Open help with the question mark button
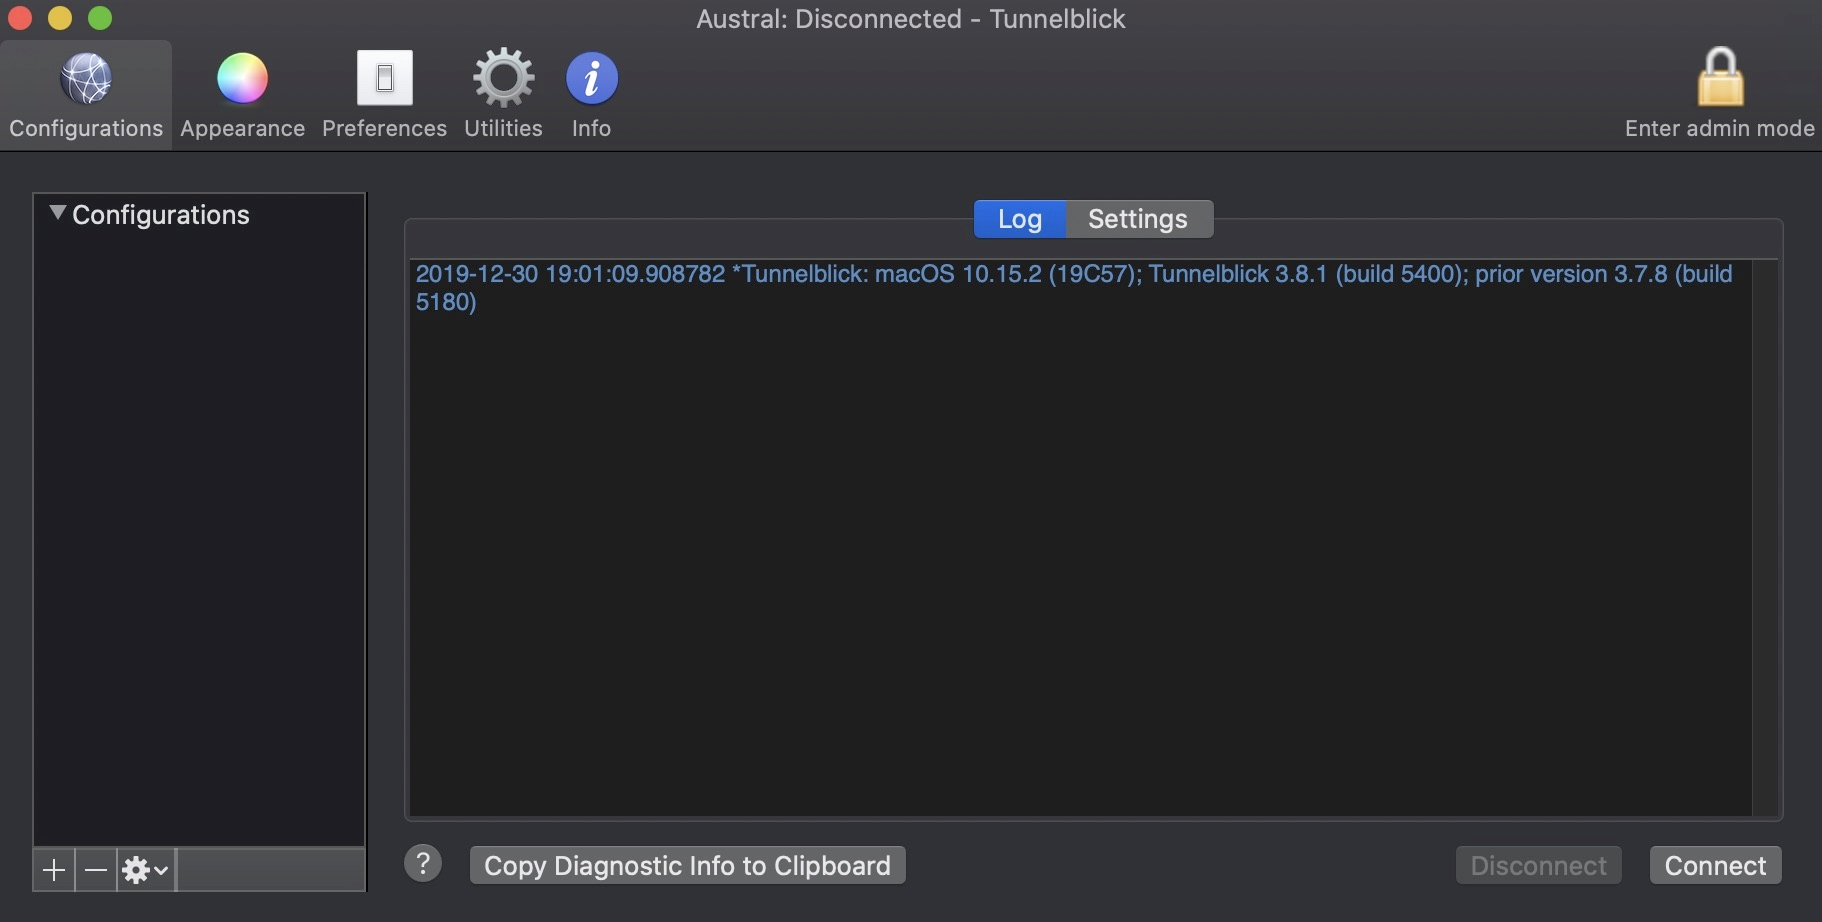This screenshot has height=922, width=1822. [423, 864]
